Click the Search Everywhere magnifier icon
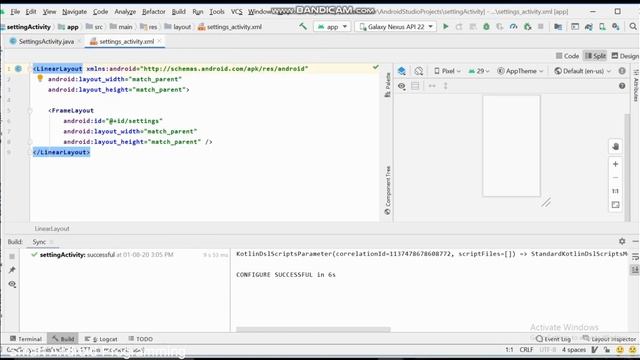This screenshot has width=640, height=360. point(633,27)
